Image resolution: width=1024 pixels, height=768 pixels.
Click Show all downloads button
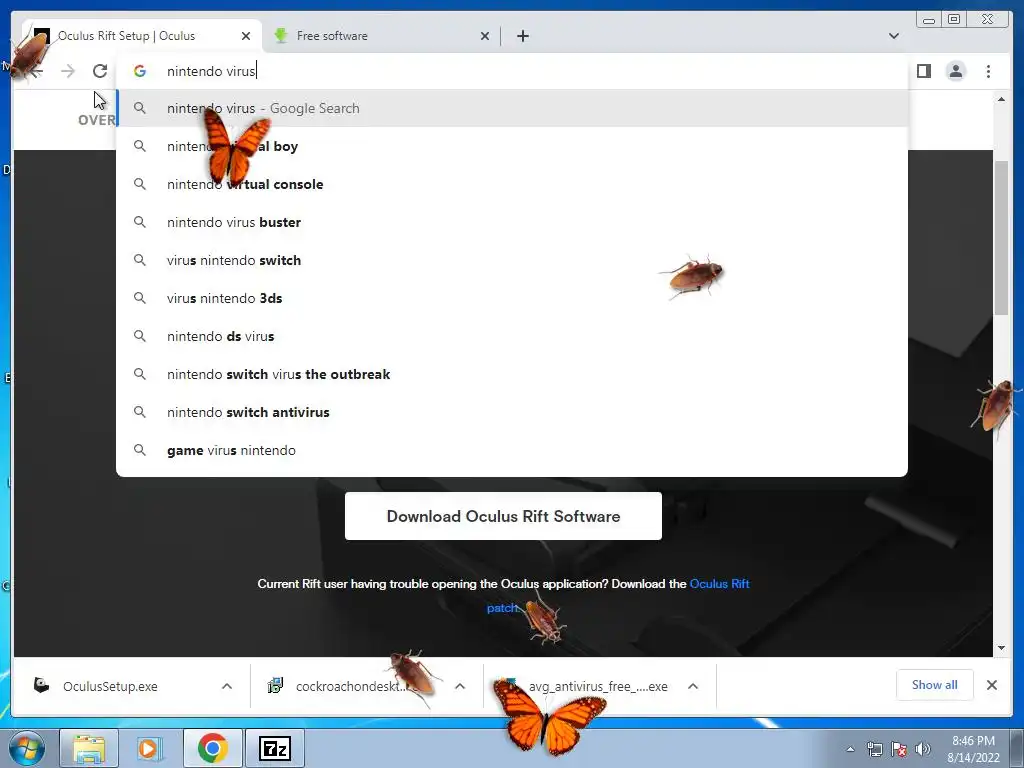point(935,685)
